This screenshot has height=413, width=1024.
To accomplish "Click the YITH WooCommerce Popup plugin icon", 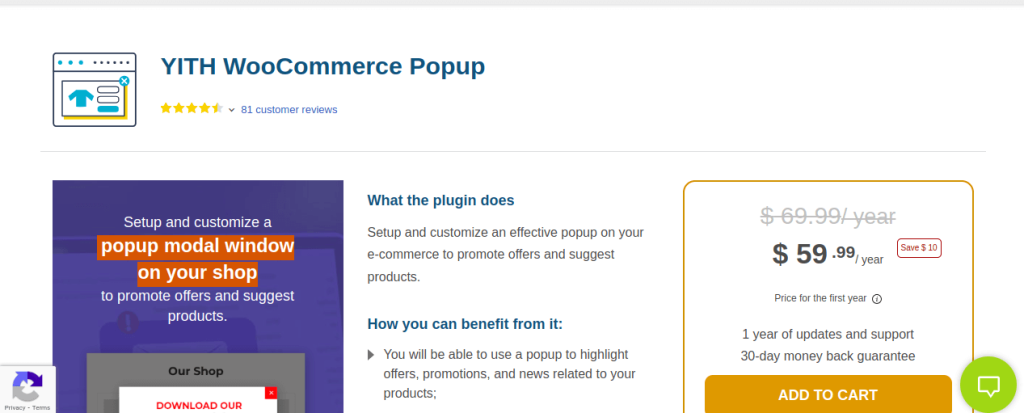I will 95,90.
